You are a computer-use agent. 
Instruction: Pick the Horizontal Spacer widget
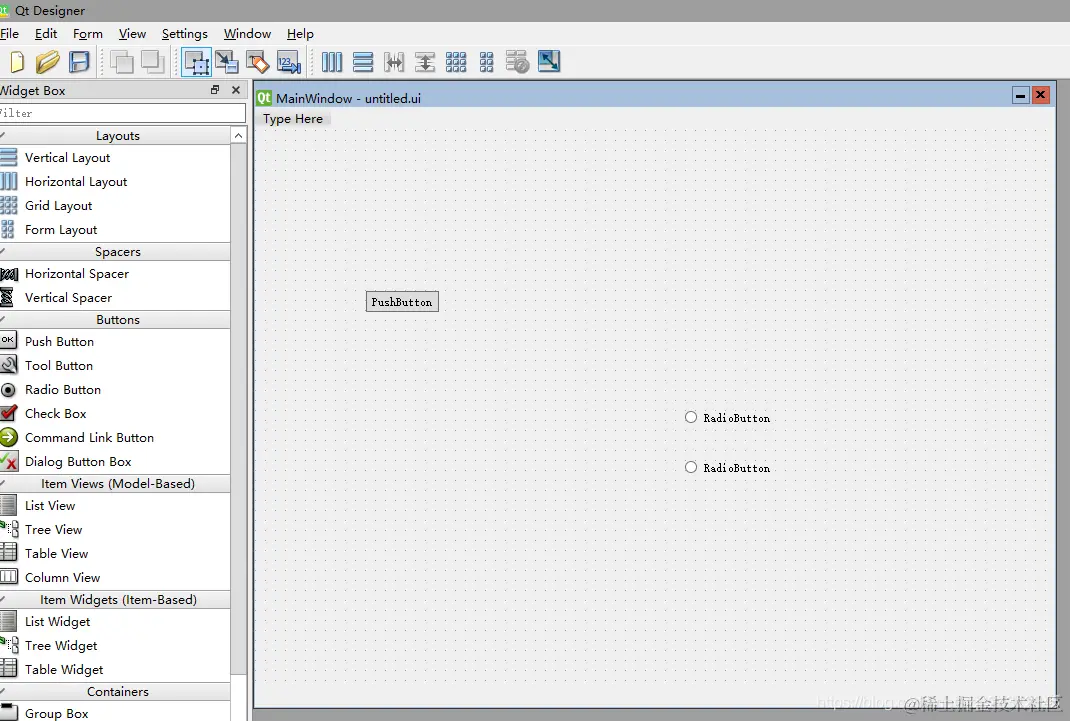click(115, 274)
